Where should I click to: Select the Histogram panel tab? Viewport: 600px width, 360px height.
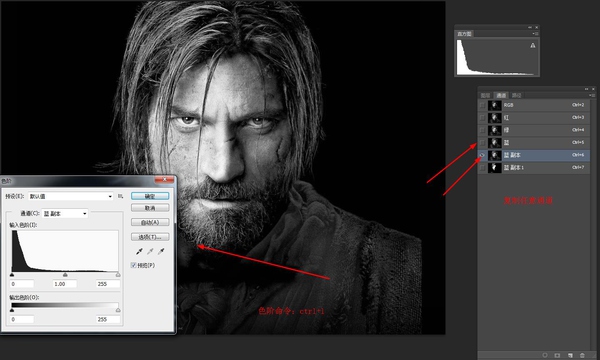464,34
